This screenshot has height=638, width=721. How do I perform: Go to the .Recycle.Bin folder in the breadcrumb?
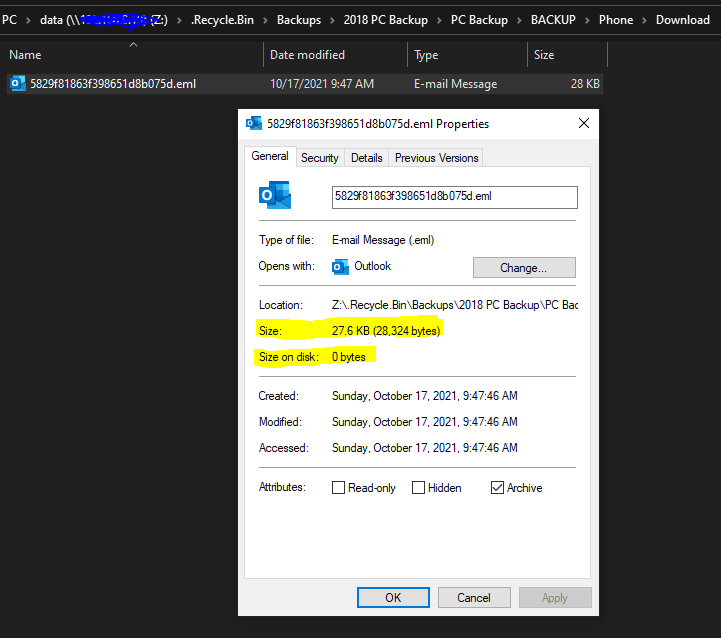click(223, 20)
